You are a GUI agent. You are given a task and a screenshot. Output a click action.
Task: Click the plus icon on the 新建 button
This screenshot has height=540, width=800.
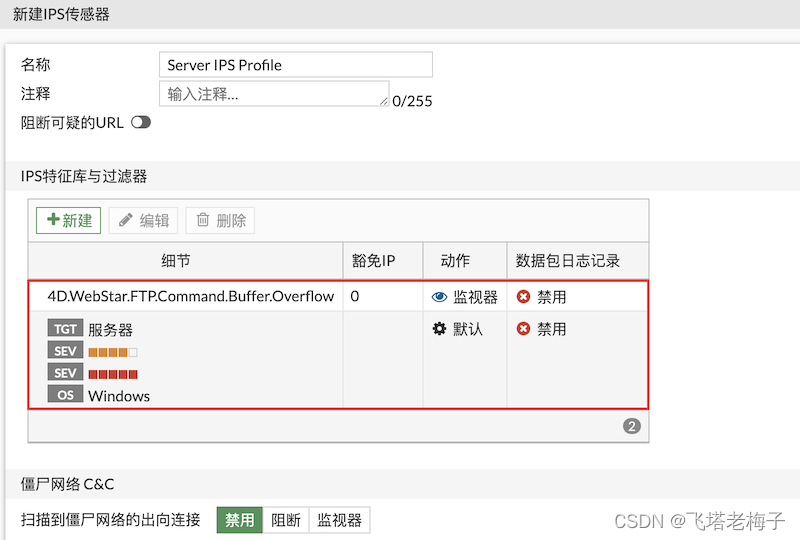[53, 219]
